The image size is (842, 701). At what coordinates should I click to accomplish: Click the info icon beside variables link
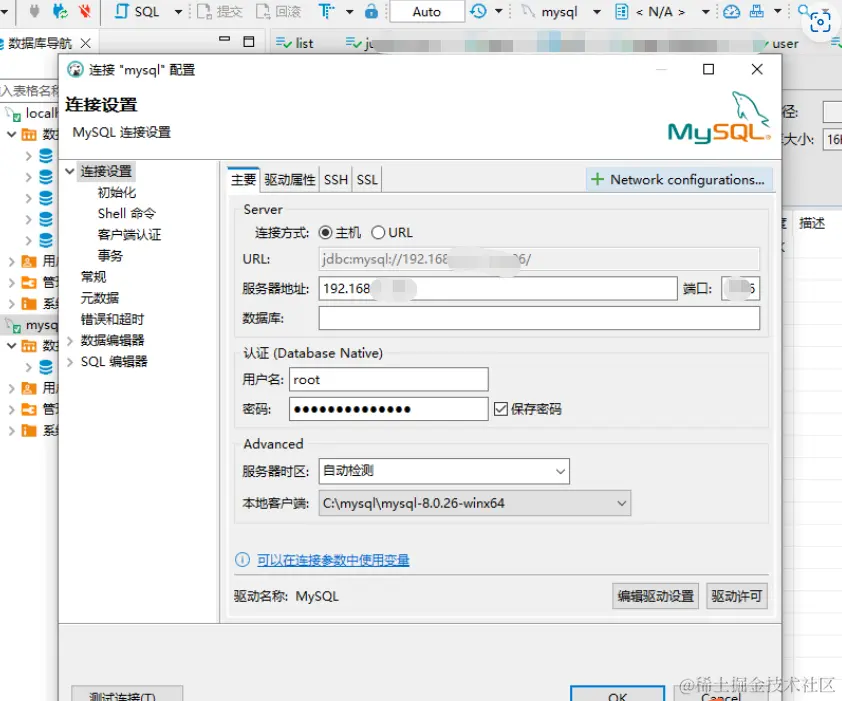pyautogui.click(x=242, y=560)
